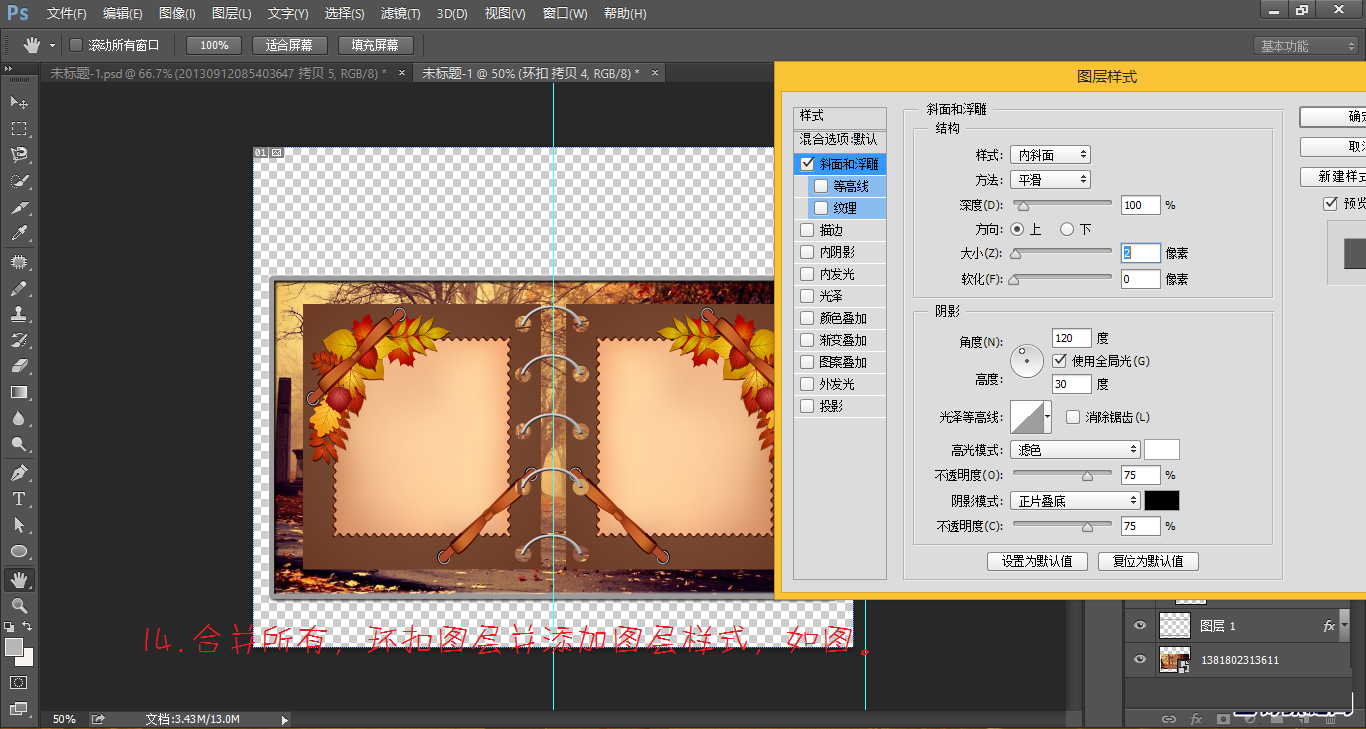Image resolution: width=1366 pixels, height=729 pixels.
Task: Select the Gradient tool
Action: (x=19, y=392)
